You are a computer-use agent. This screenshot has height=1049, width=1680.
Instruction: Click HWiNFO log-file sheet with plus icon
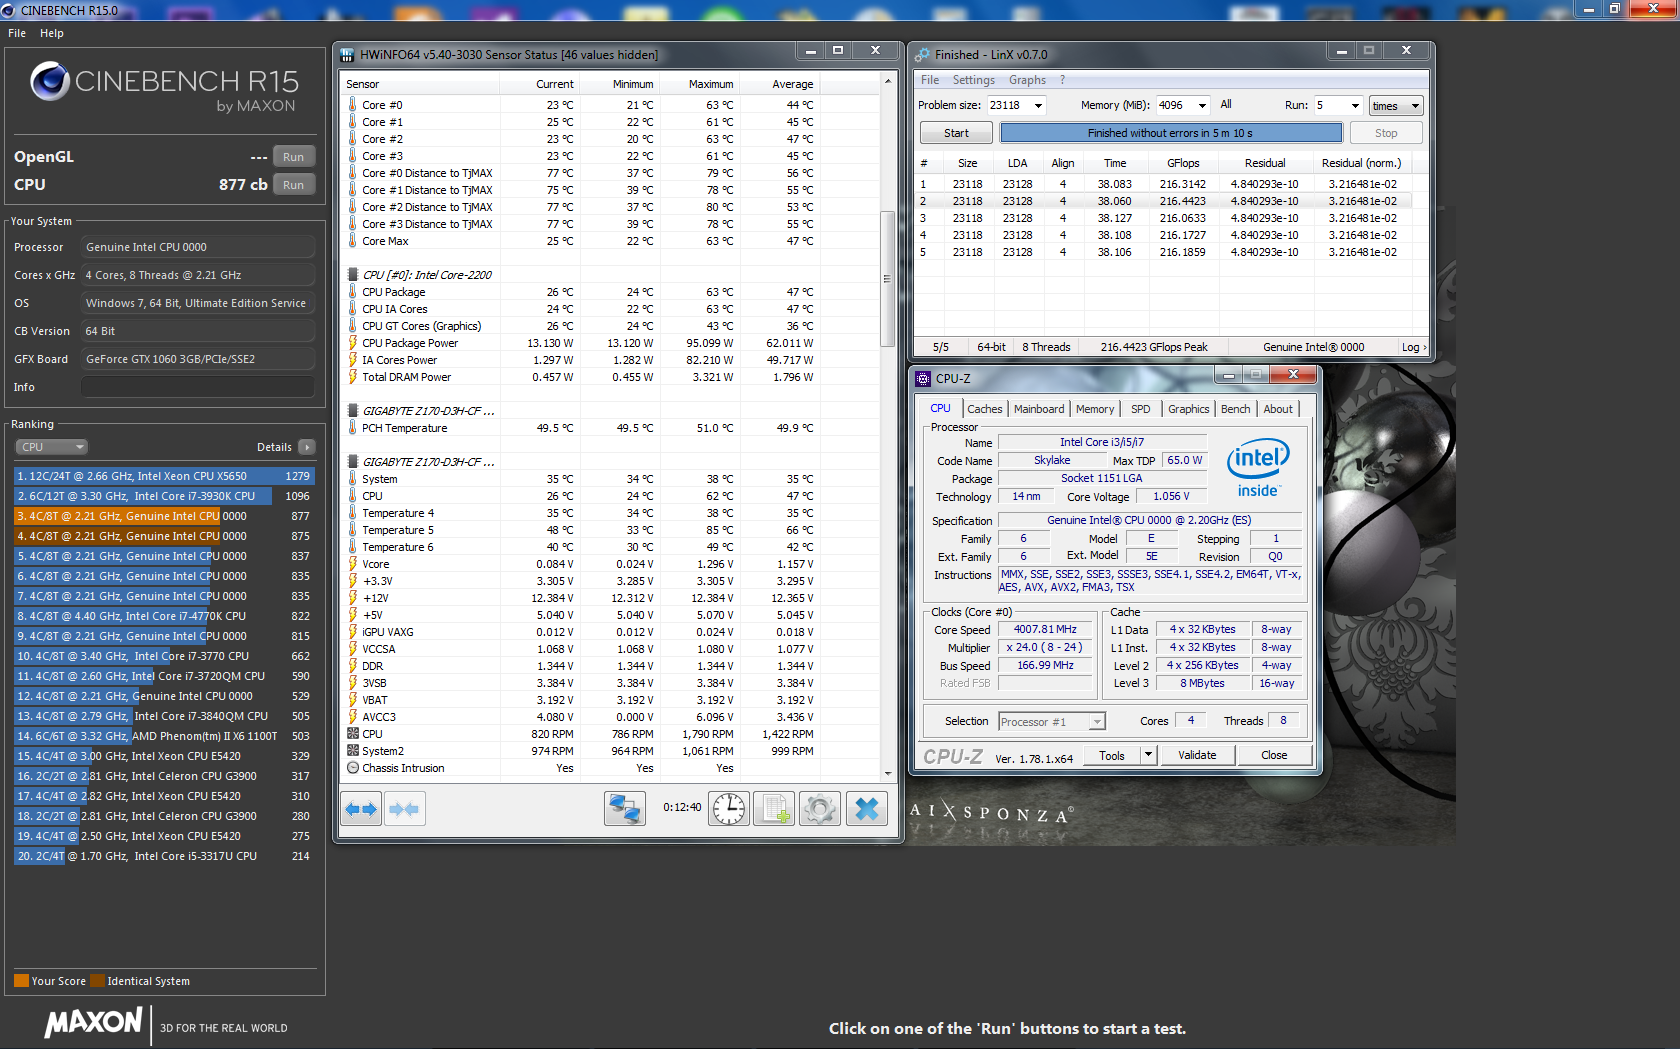point(774,808)
